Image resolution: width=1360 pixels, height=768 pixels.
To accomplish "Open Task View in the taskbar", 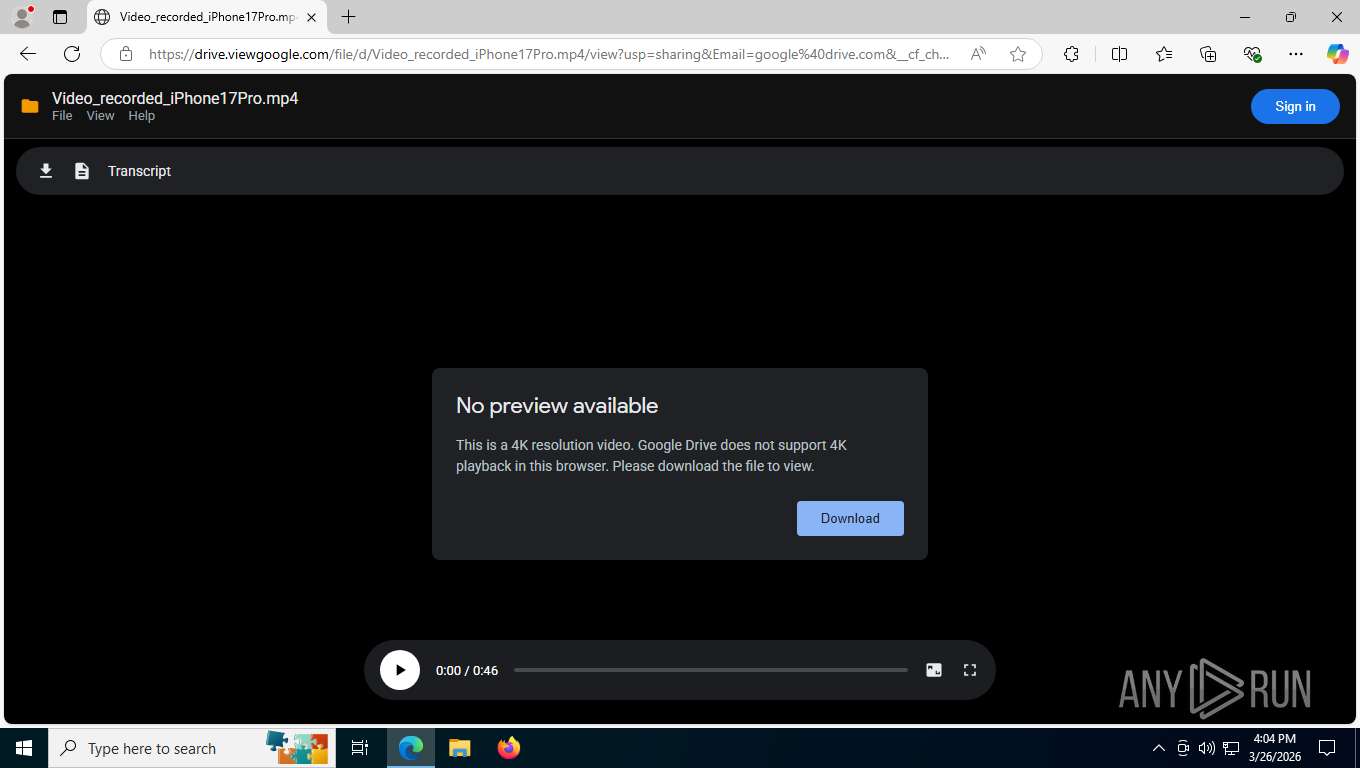I will [x=360, y=748].
